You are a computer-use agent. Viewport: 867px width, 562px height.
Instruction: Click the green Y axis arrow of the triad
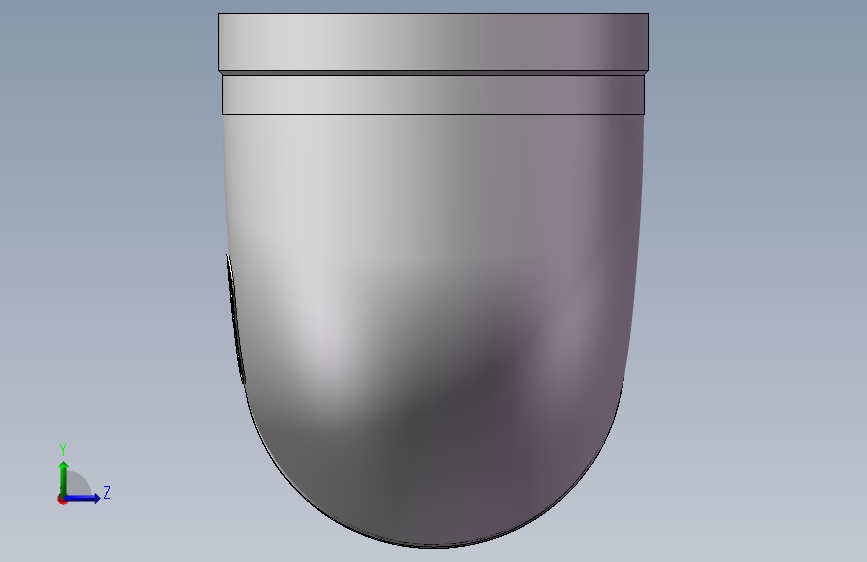[x=64, y=478]
